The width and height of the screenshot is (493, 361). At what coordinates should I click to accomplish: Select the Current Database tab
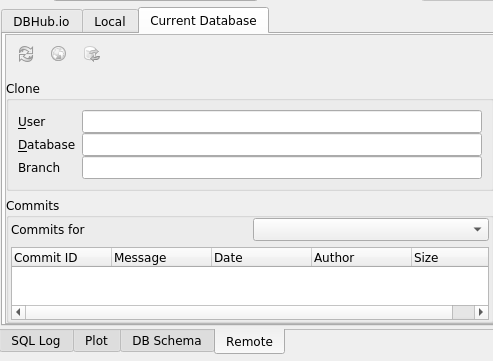[203, 20]
